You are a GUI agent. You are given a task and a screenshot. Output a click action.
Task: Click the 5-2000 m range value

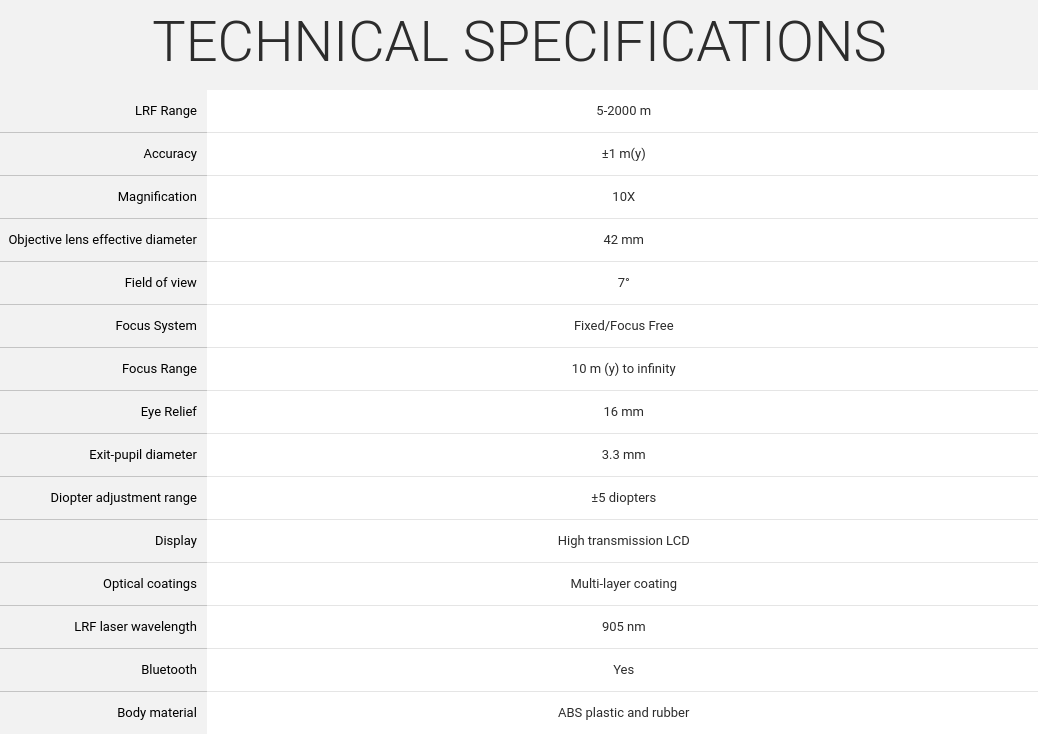624,111
